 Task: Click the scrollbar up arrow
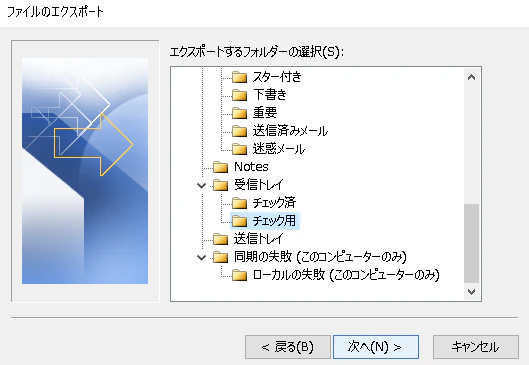(472, 77)
